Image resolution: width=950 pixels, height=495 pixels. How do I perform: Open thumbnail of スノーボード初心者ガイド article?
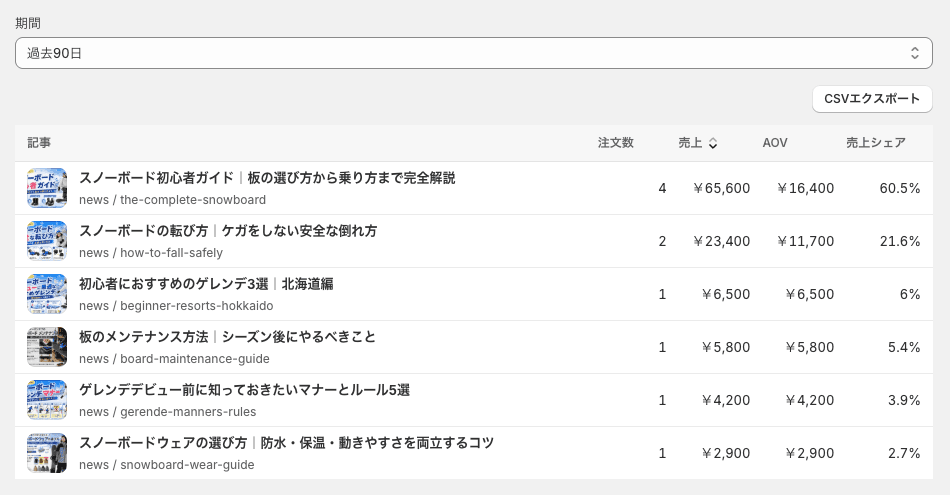point(47,188)
